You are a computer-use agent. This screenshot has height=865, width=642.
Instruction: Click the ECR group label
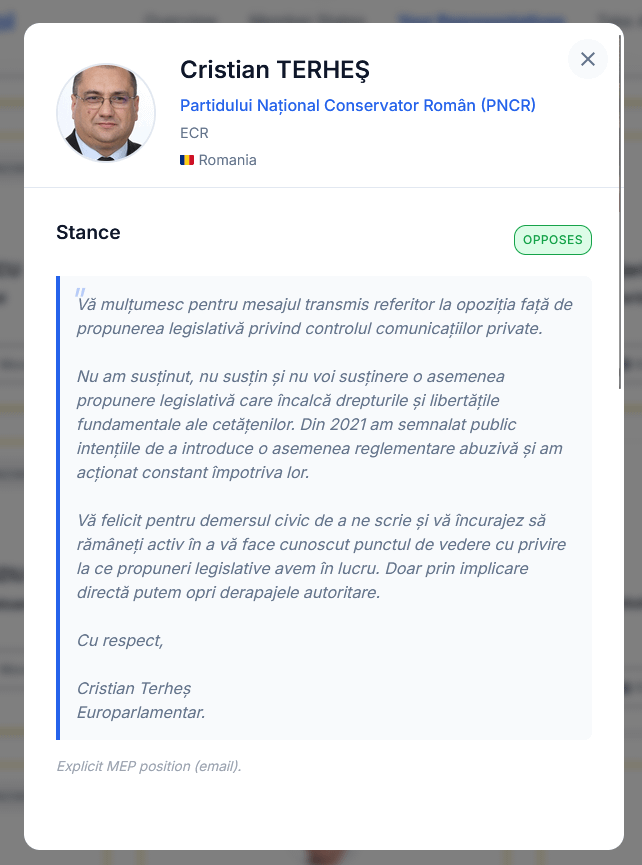click(194, 133)
